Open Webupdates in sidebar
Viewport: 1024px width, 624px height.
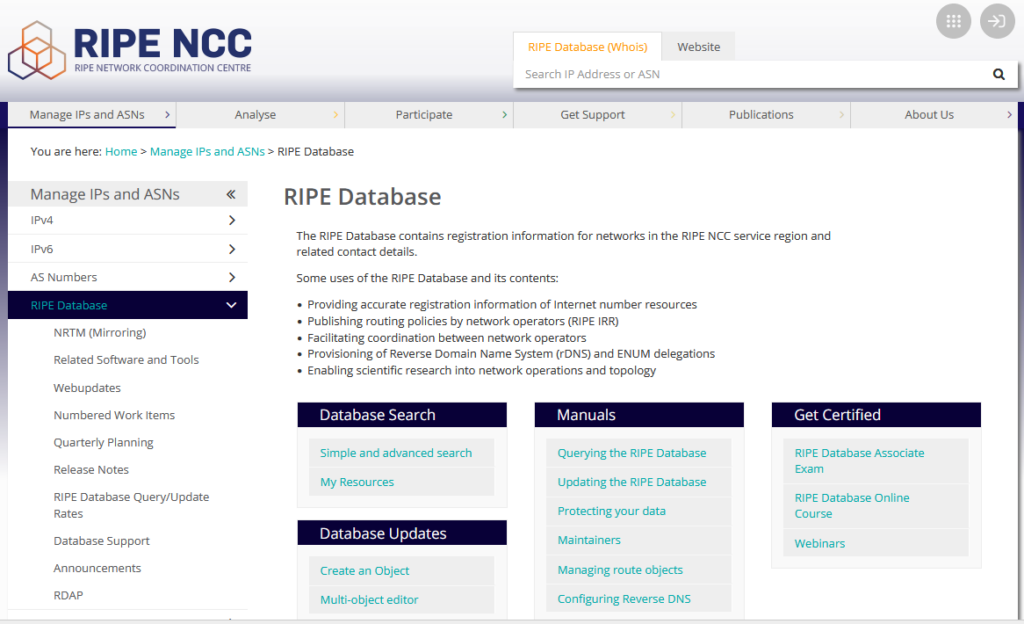(87, 388)
